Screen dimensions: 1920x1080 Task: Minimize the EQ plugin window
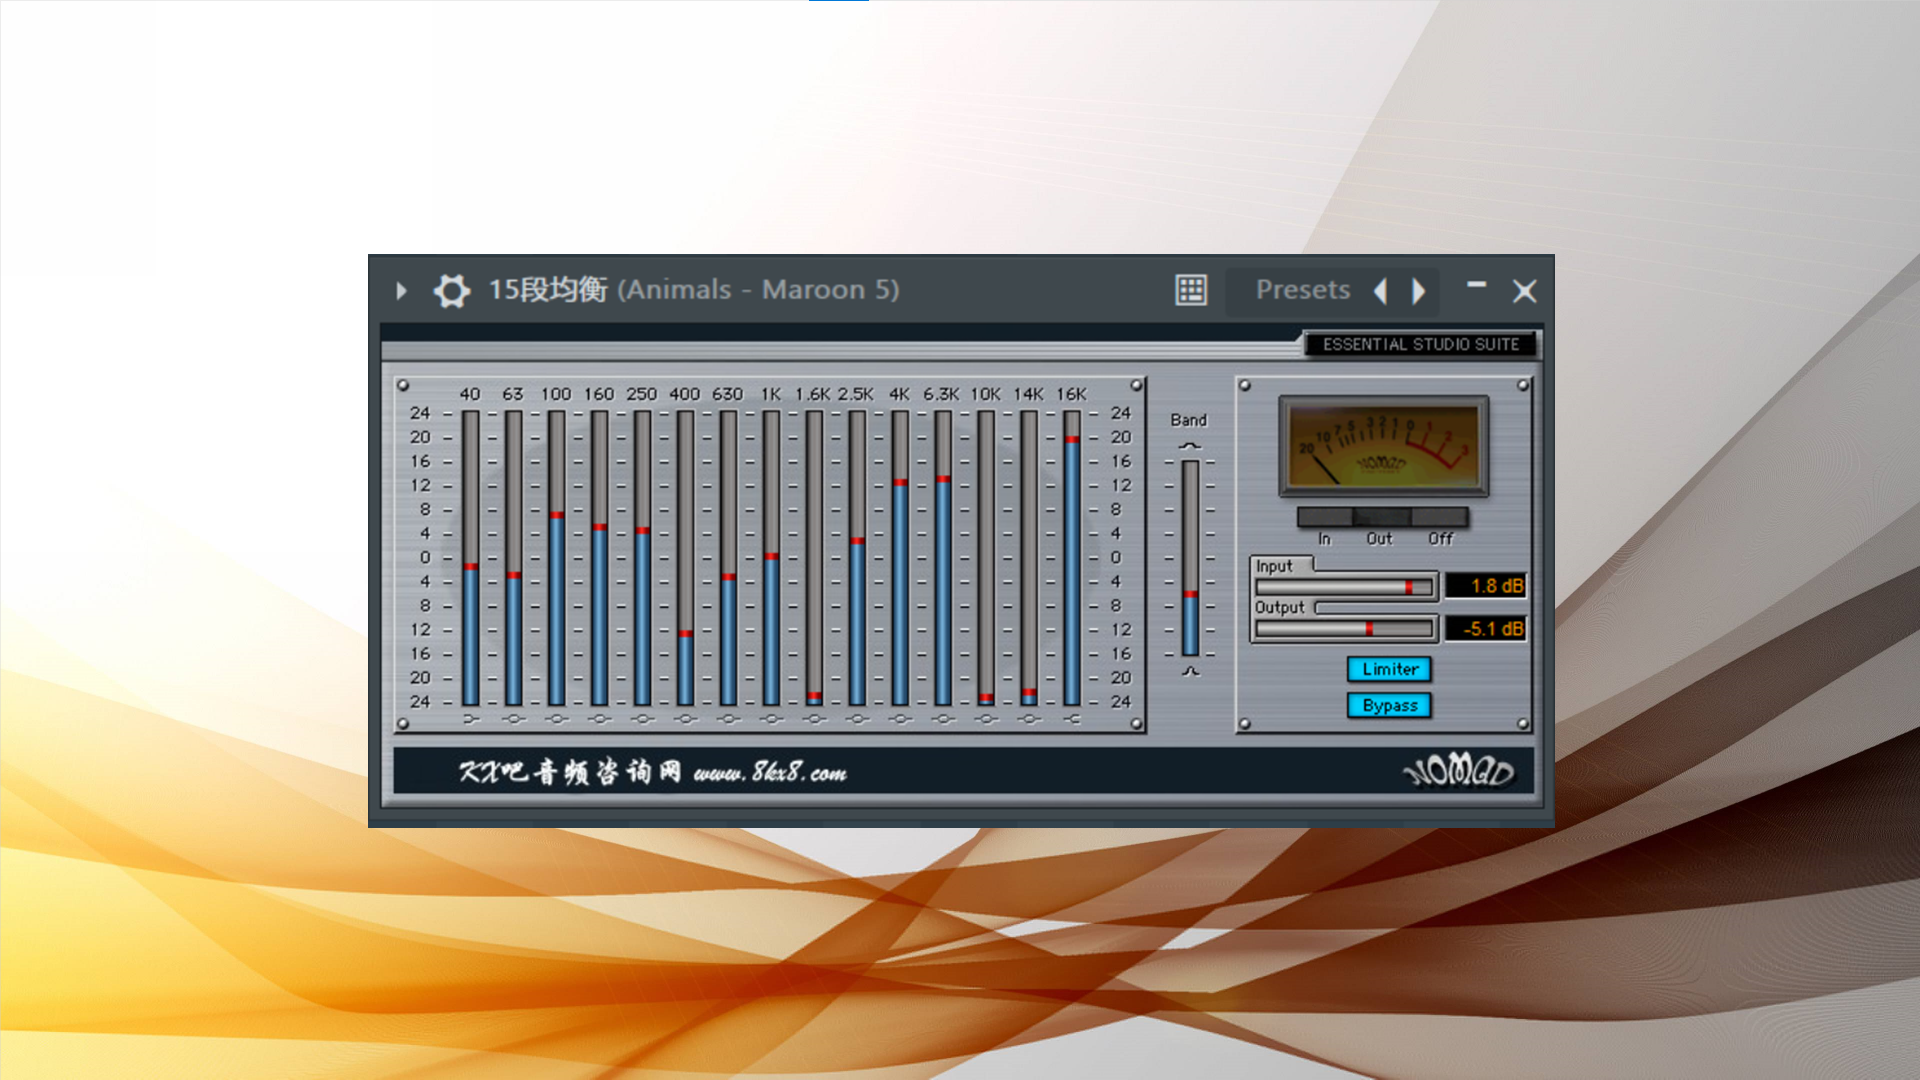[1476, 286]
